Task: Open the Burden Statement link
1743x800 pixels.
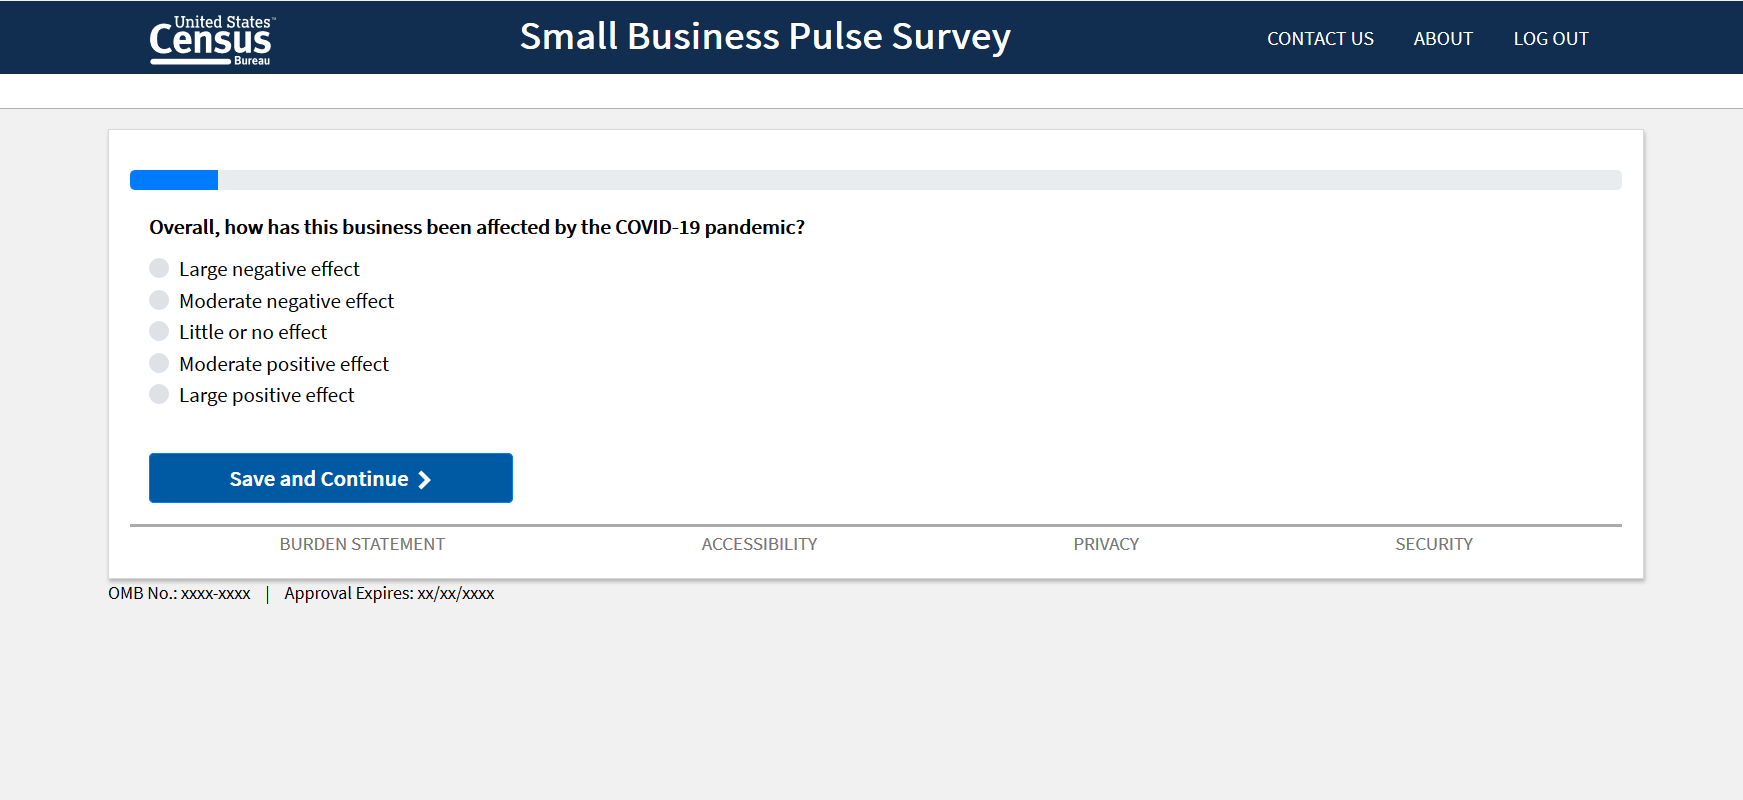Action: [x=362, y=544]
